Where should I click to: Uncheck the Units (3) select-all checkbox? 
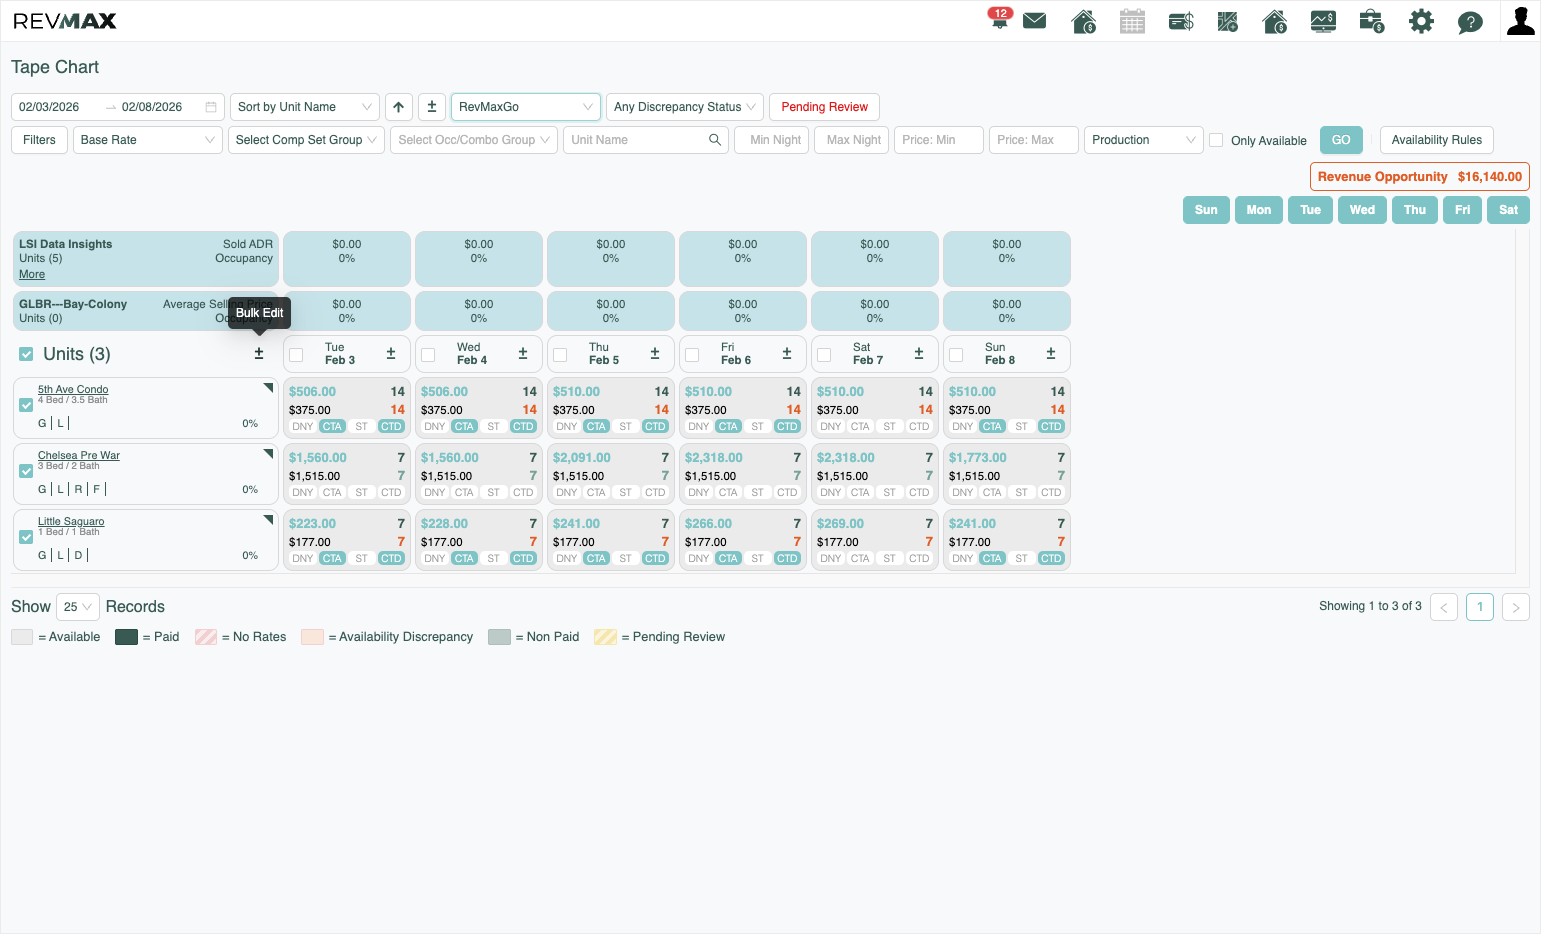pos(26,354)
